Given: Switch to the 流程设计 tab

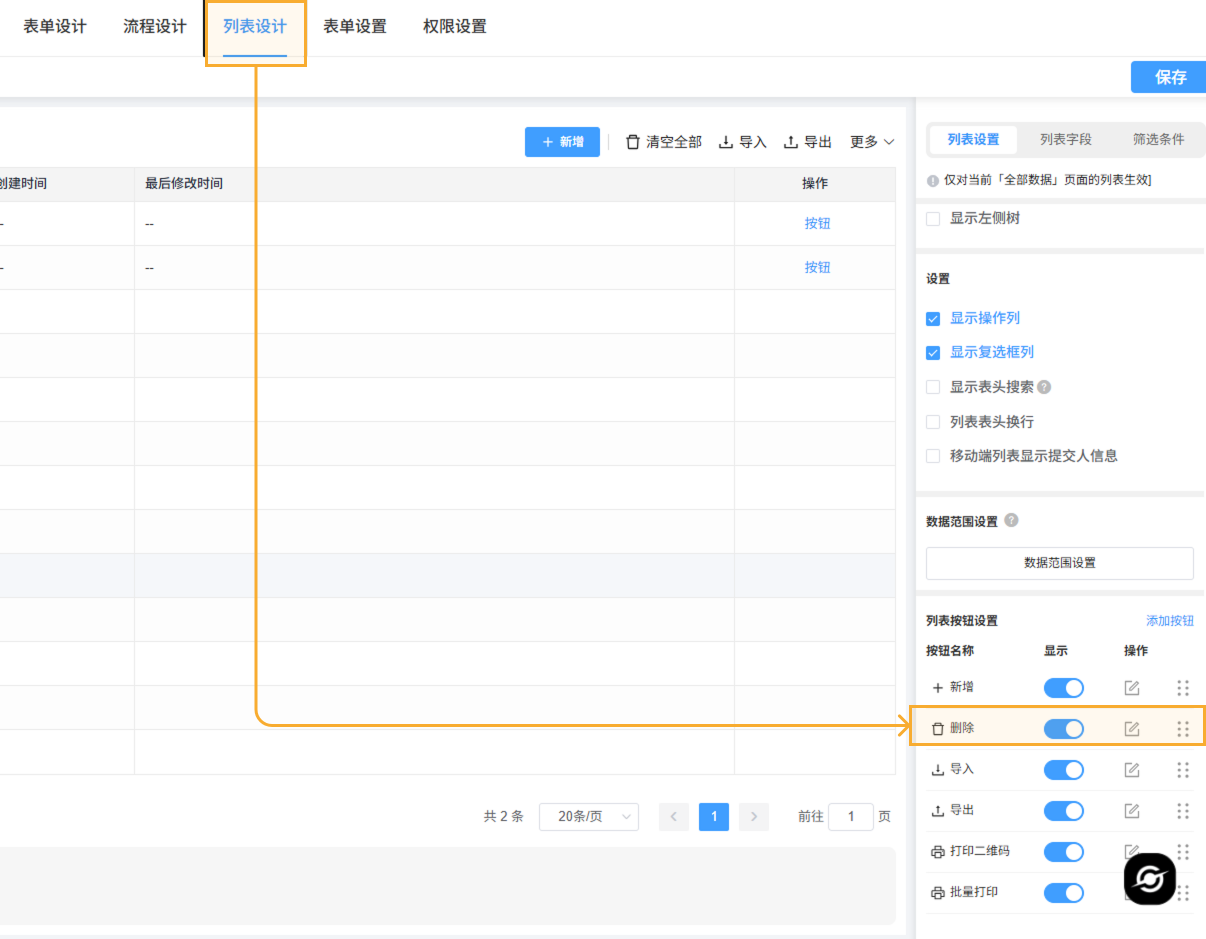Looking at the screenshot, I should coord(155,27).
